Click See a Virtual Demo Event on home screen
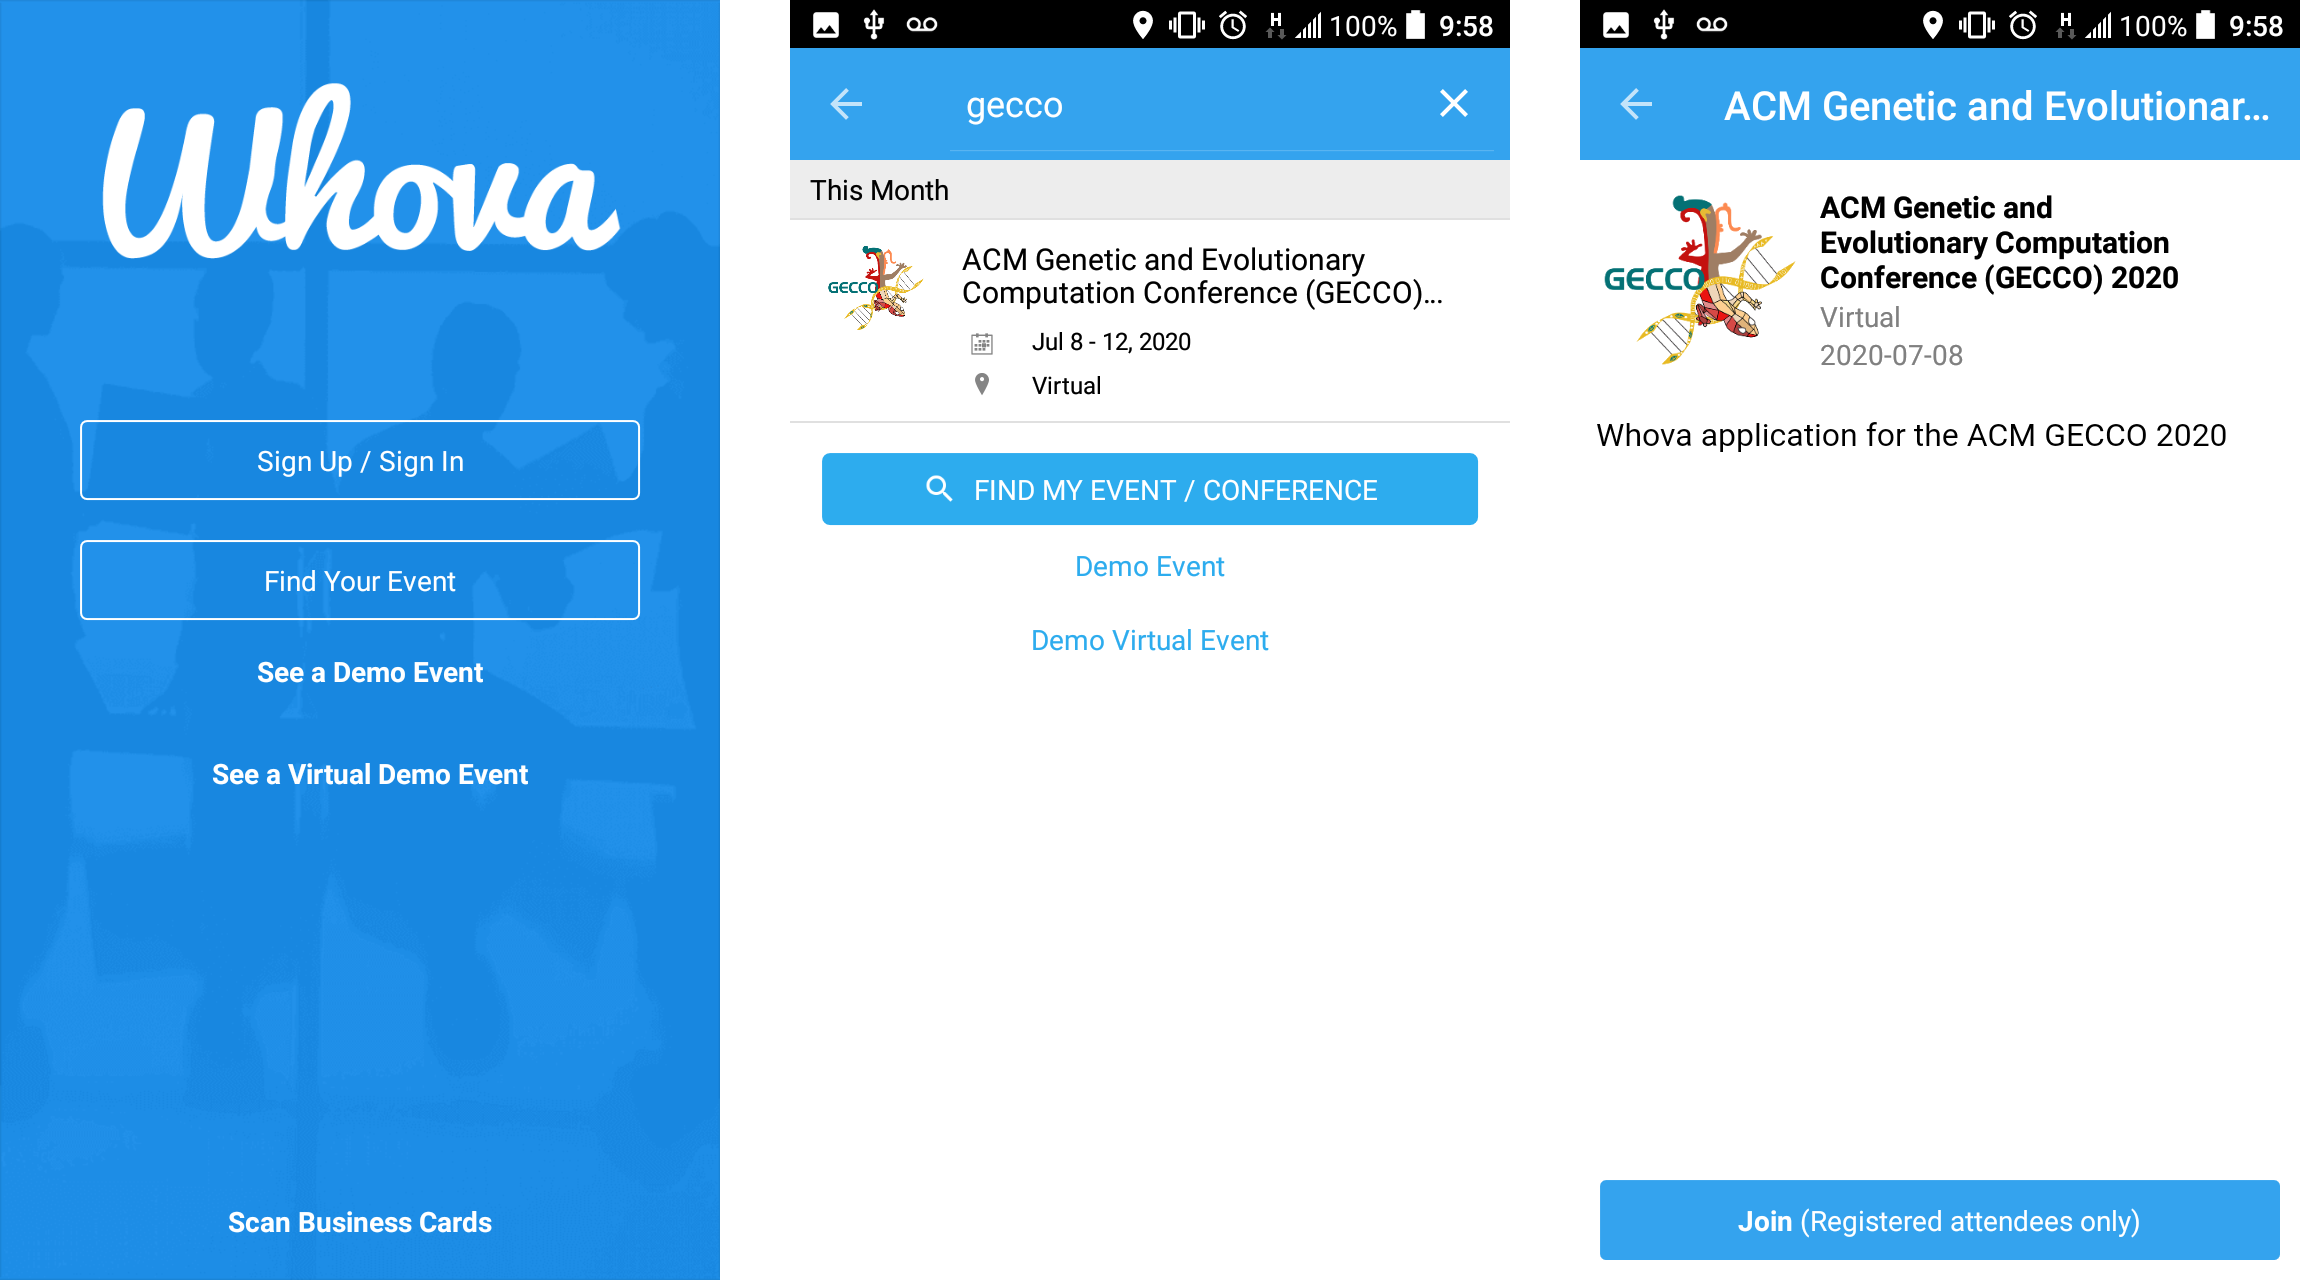Image resolution: width=2300 pixels, height=1280 pixels. click(359, 774)
